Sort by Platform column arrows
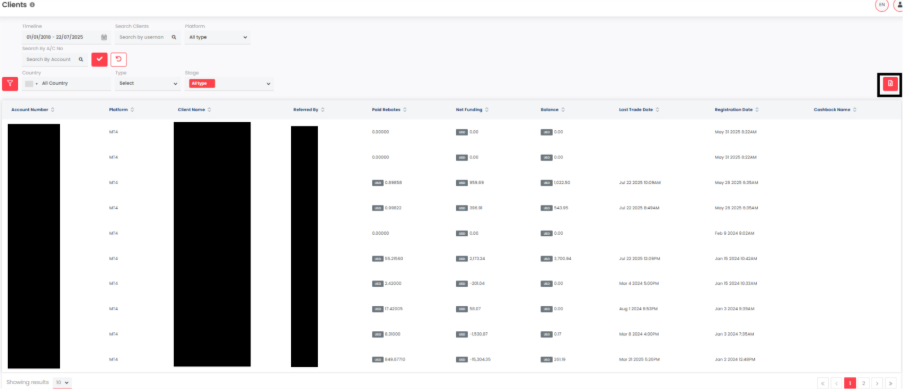The height and width of the screenshot is (390, 903). 132,109
